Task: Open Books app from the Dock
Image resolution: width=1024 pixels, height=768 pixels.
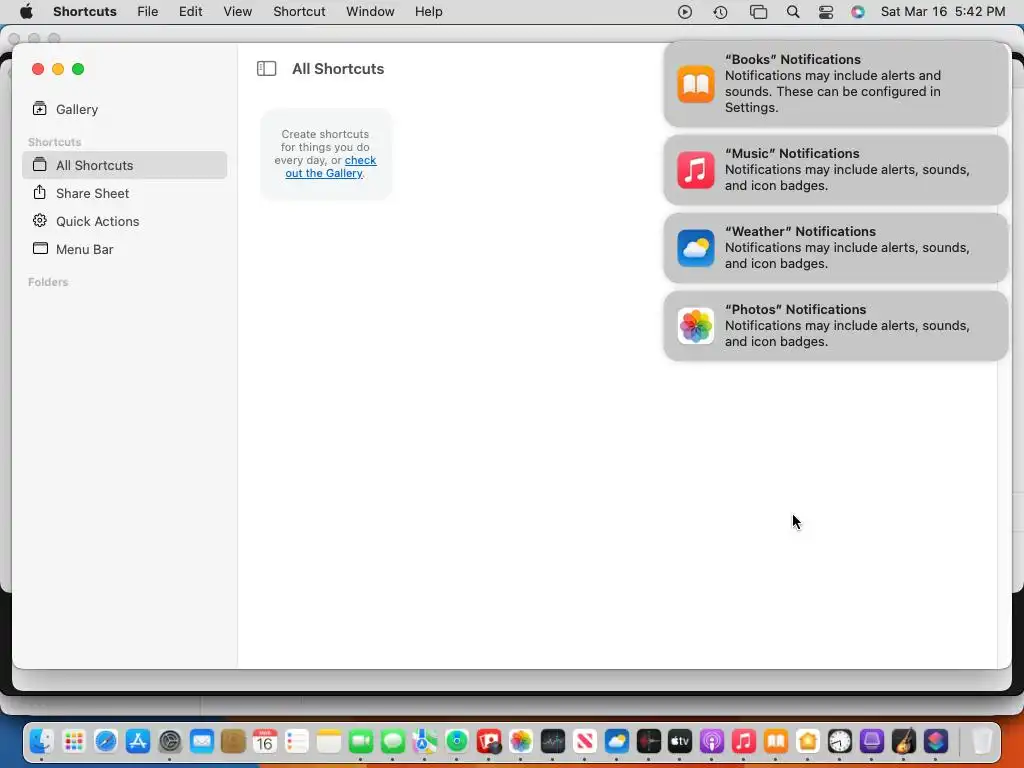Action: [776, 741]
